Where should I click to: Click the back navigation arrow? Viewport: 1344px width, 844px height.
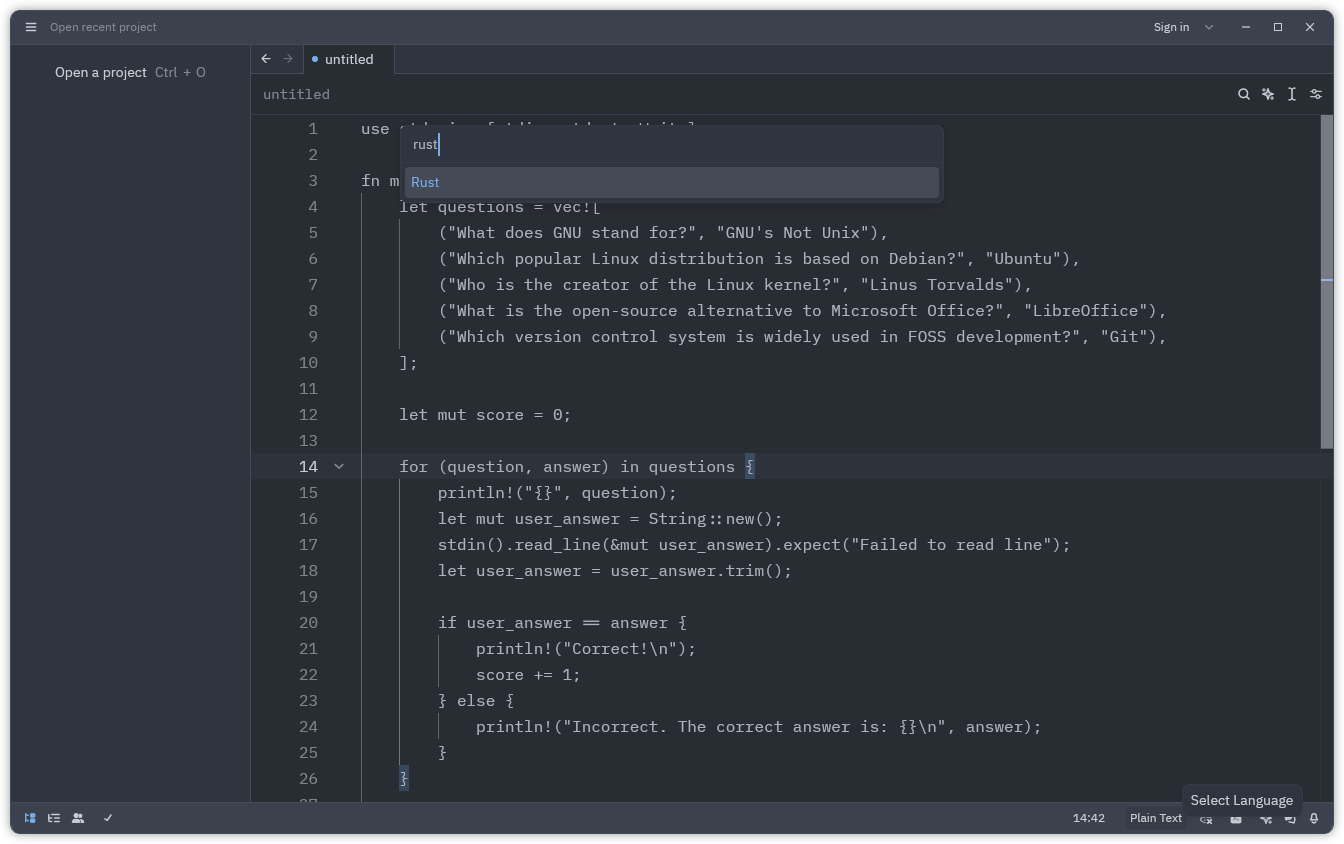[265, 58]
